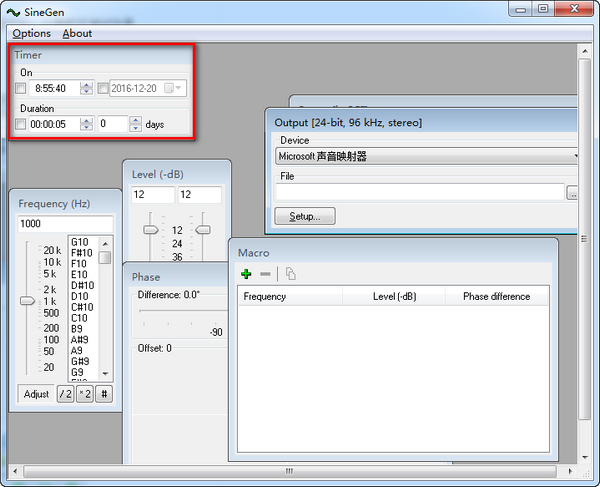Click horizontal scrollbar right arrow
600x487 pixels.
[570, 471]
